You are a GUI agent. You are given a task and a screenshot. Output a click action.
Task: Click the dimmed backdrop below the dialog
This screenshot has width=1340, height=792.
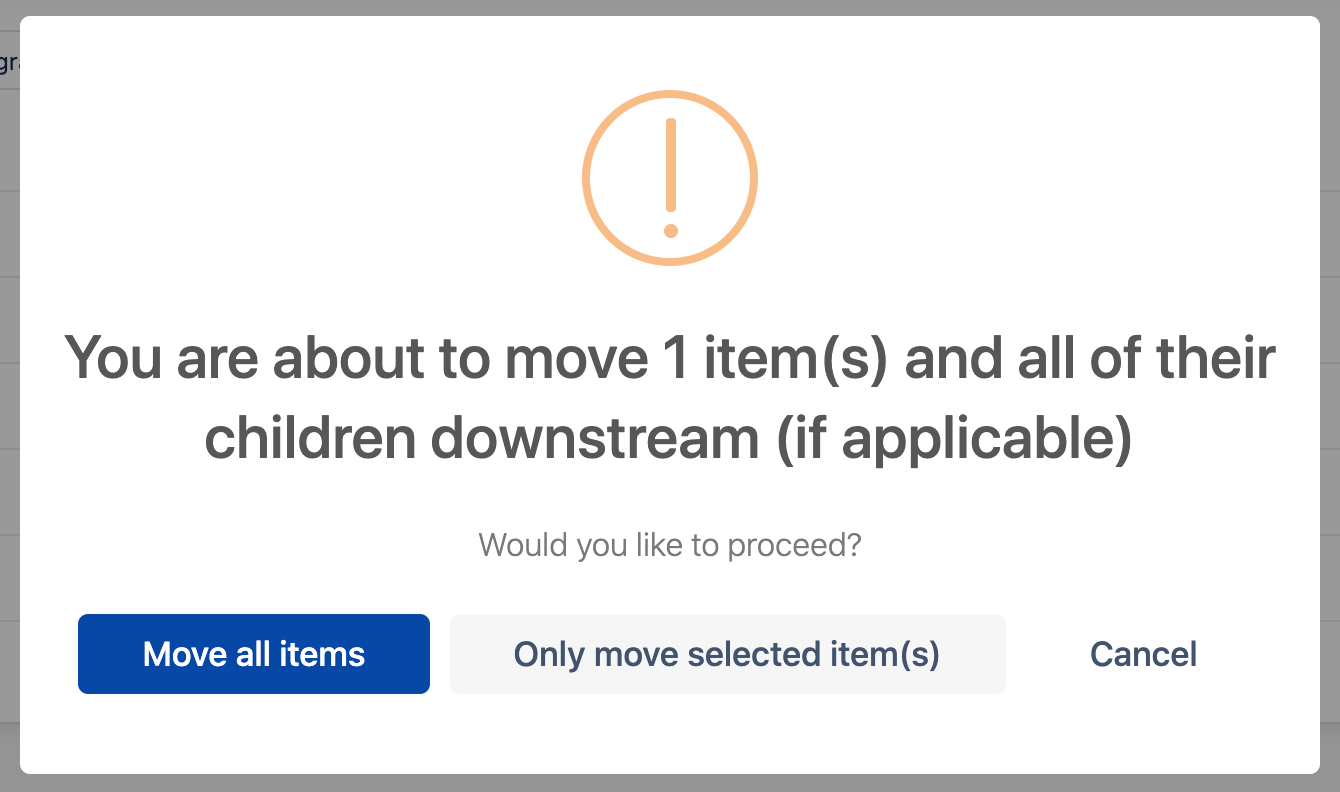click(670, 783)
